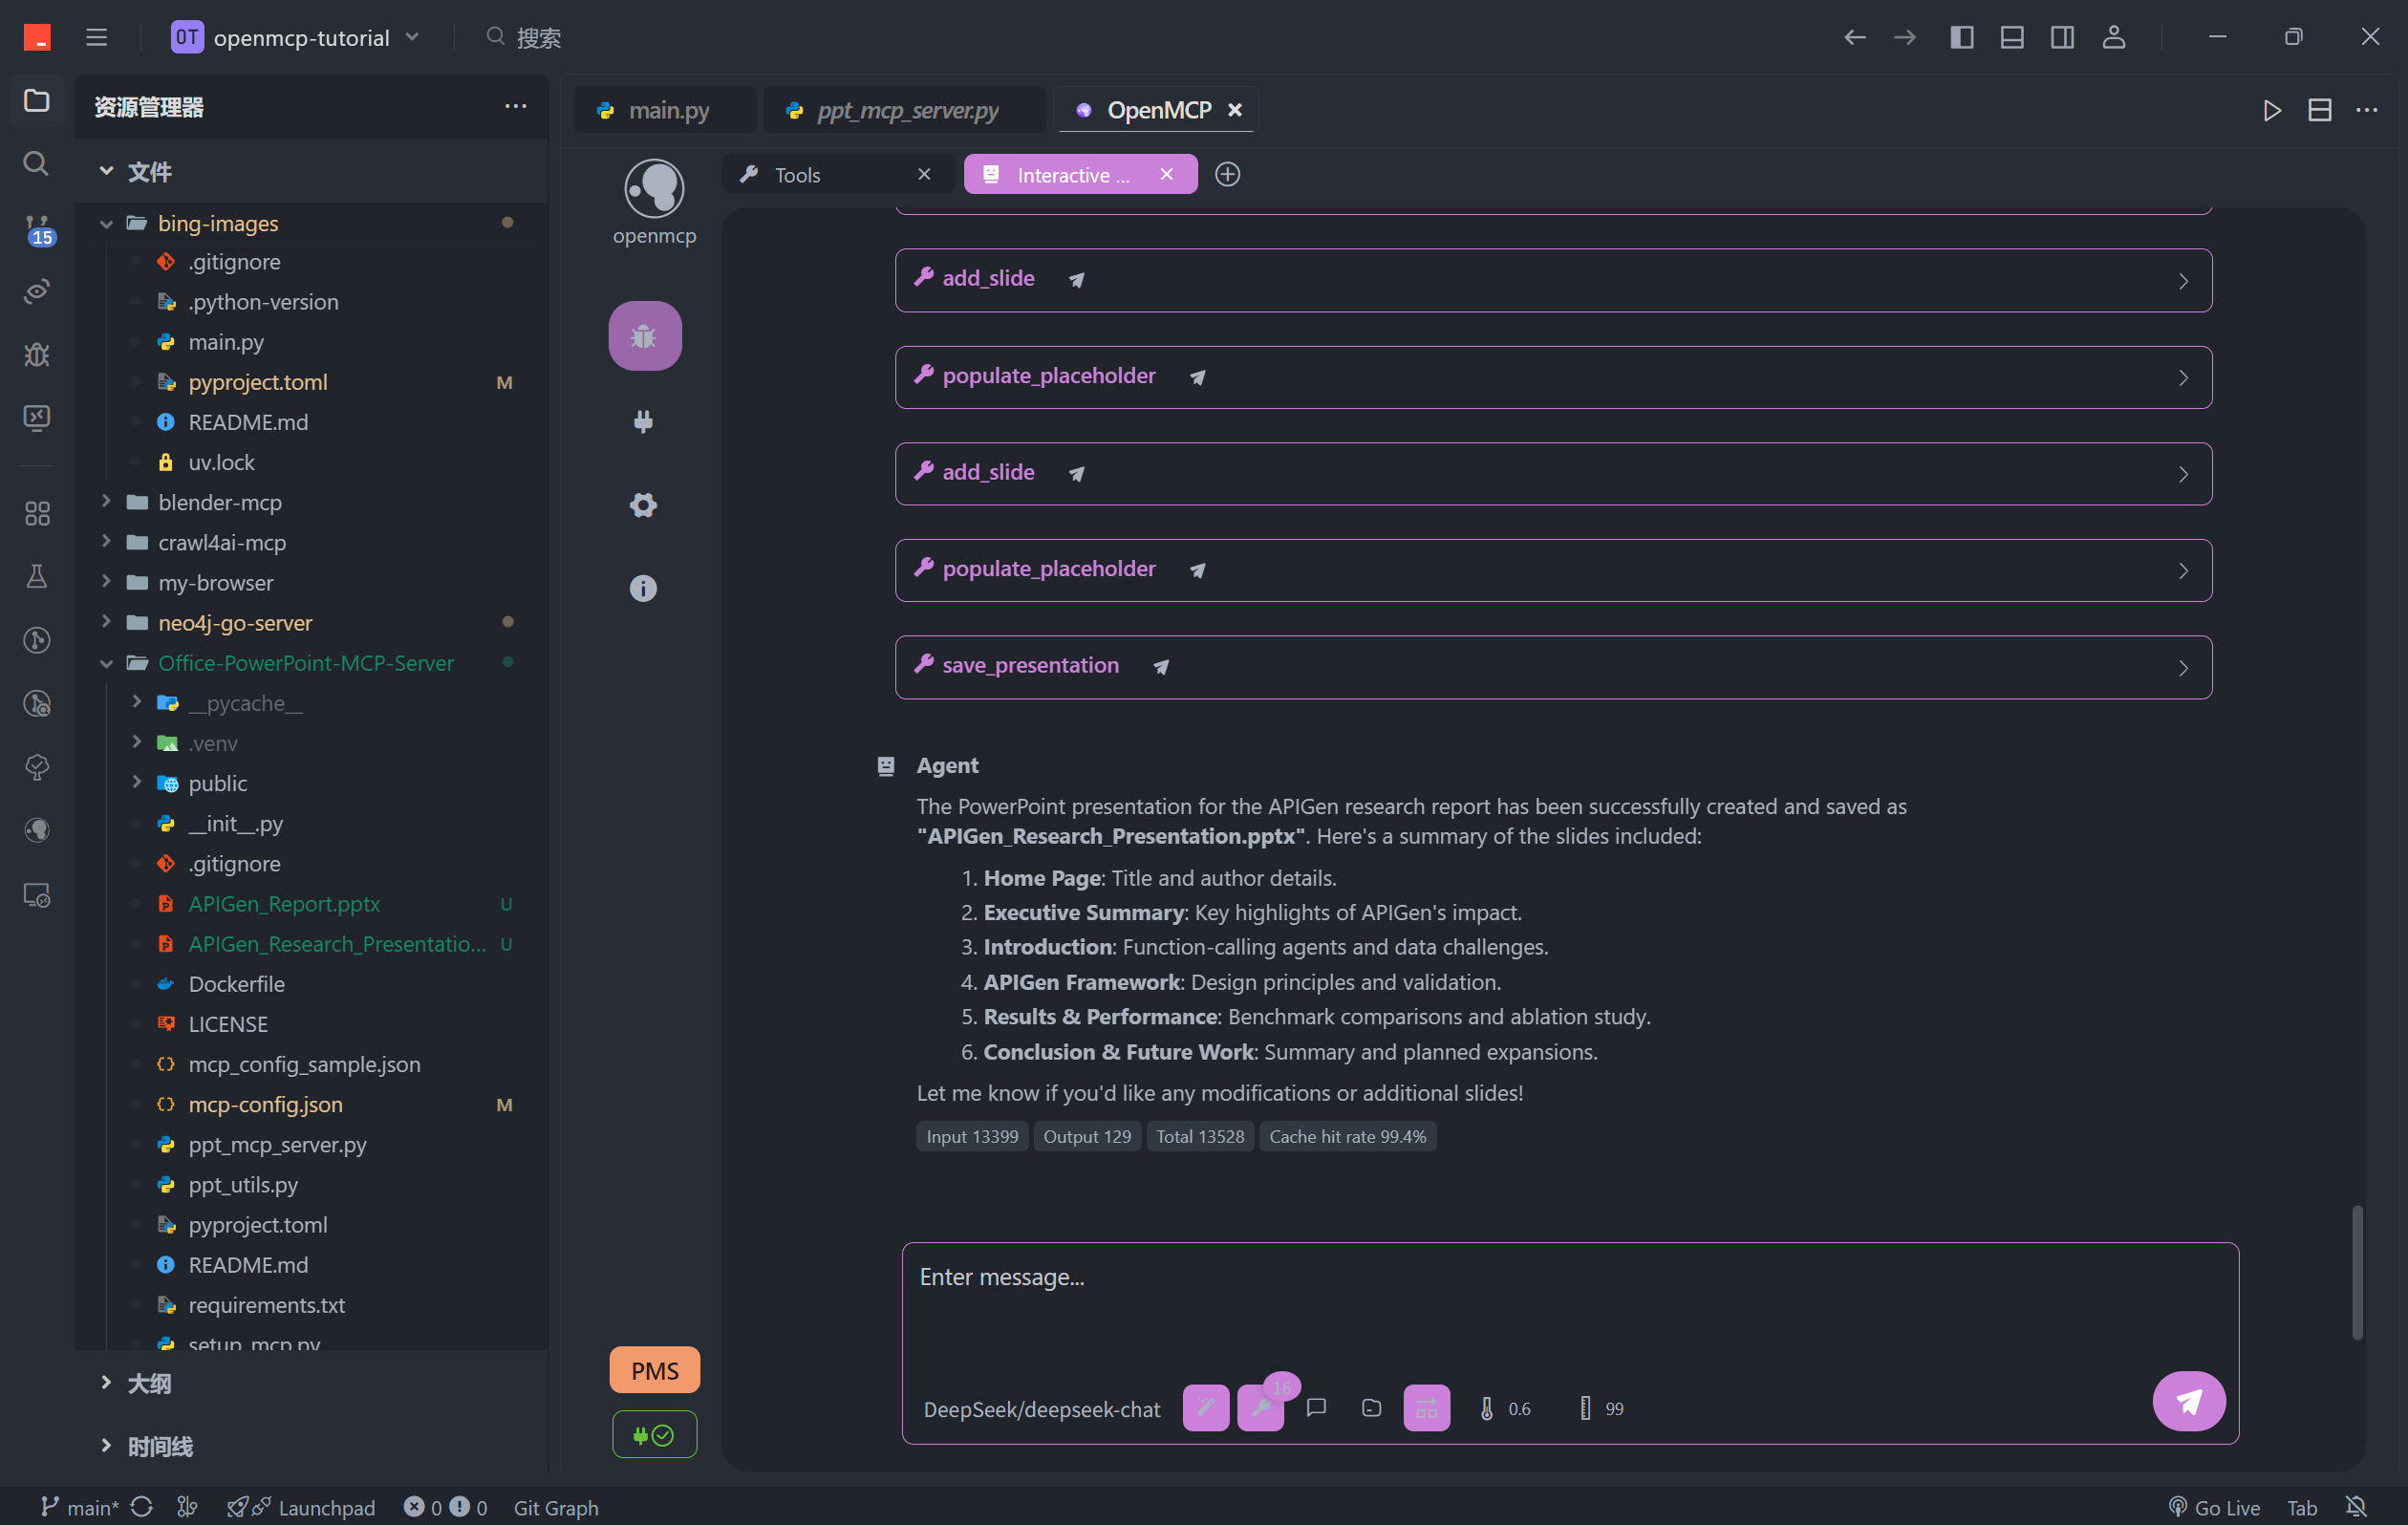
Task: Switch to the main.py editor tab
Action: pos(666,110)
